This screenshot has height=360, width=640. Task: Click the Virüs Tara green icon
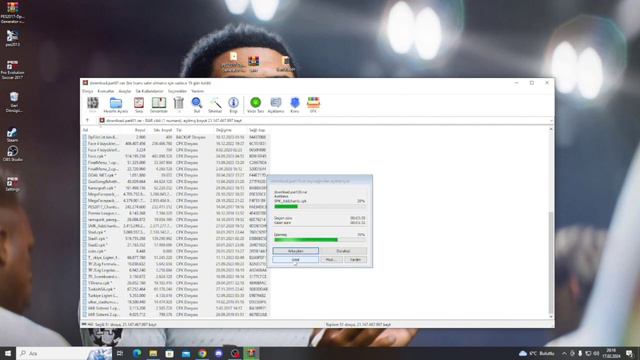point(256,105)
